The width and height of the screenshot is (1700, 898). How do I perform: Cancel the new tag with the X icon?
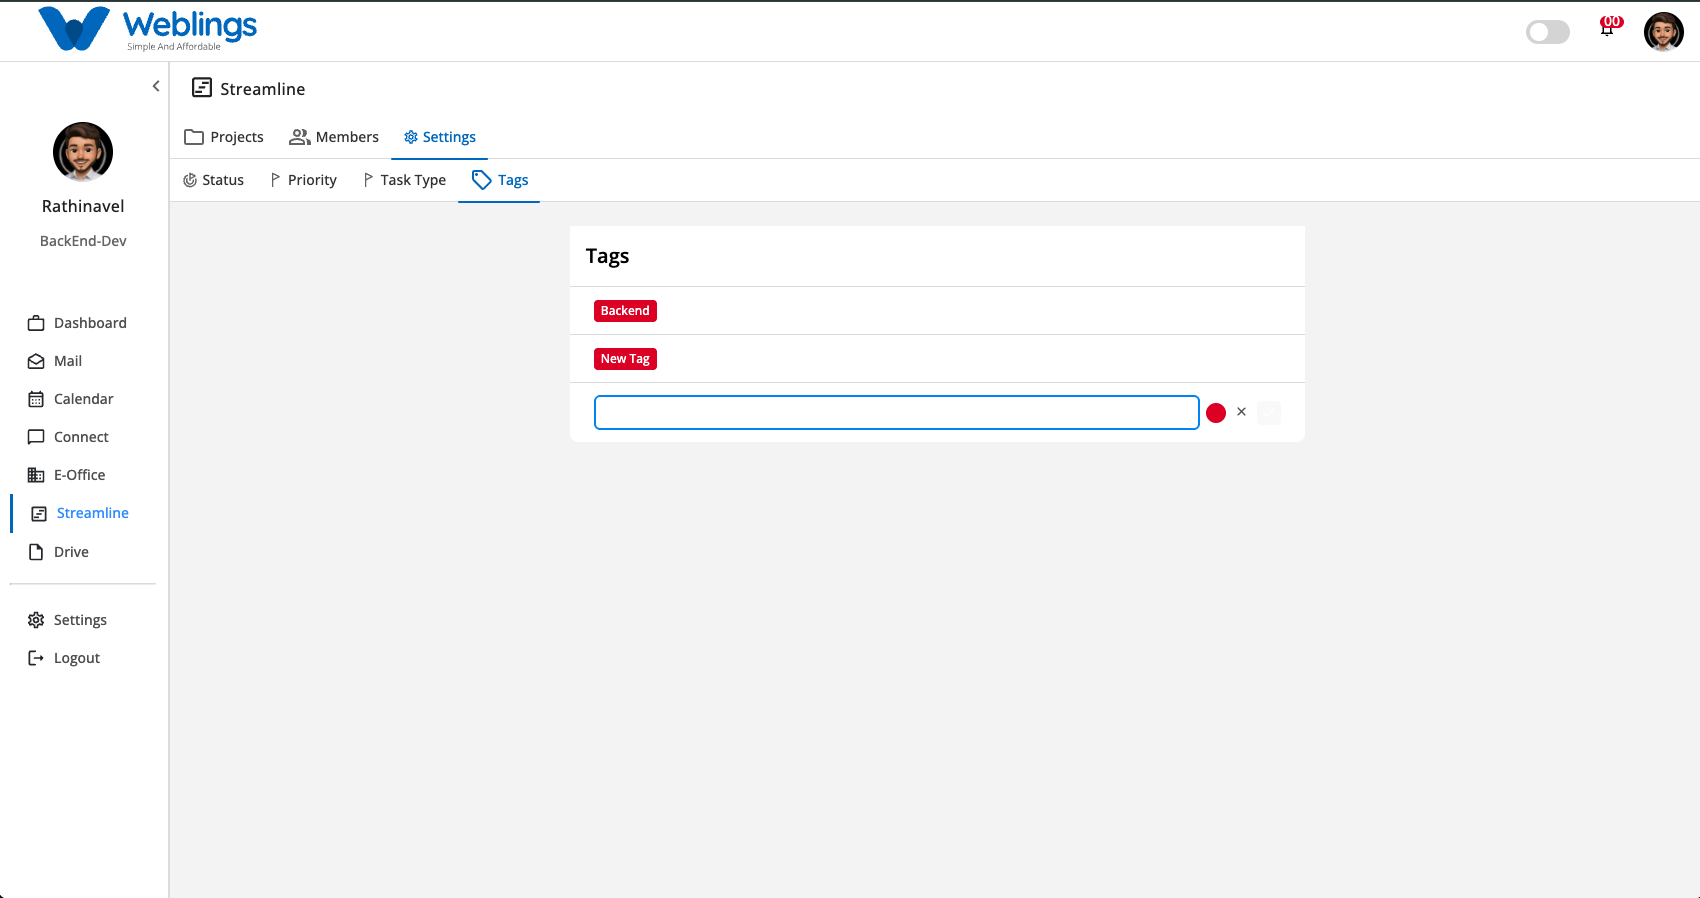(x=1241, y=412)
